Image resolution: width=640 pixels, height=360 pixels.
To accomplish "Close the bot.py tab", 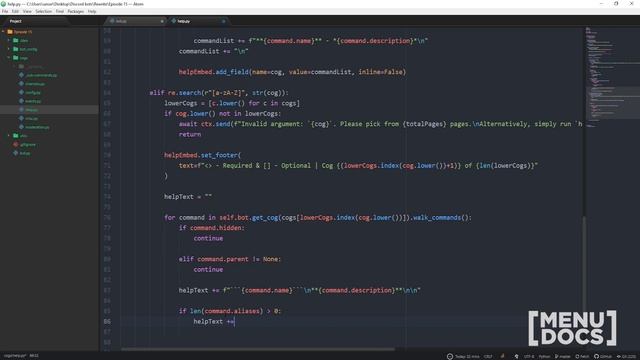I will 162,21.
